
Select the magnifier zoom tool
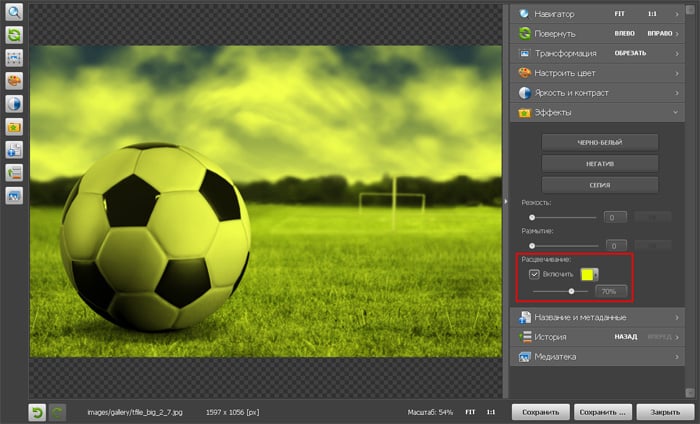click(14, 12)
